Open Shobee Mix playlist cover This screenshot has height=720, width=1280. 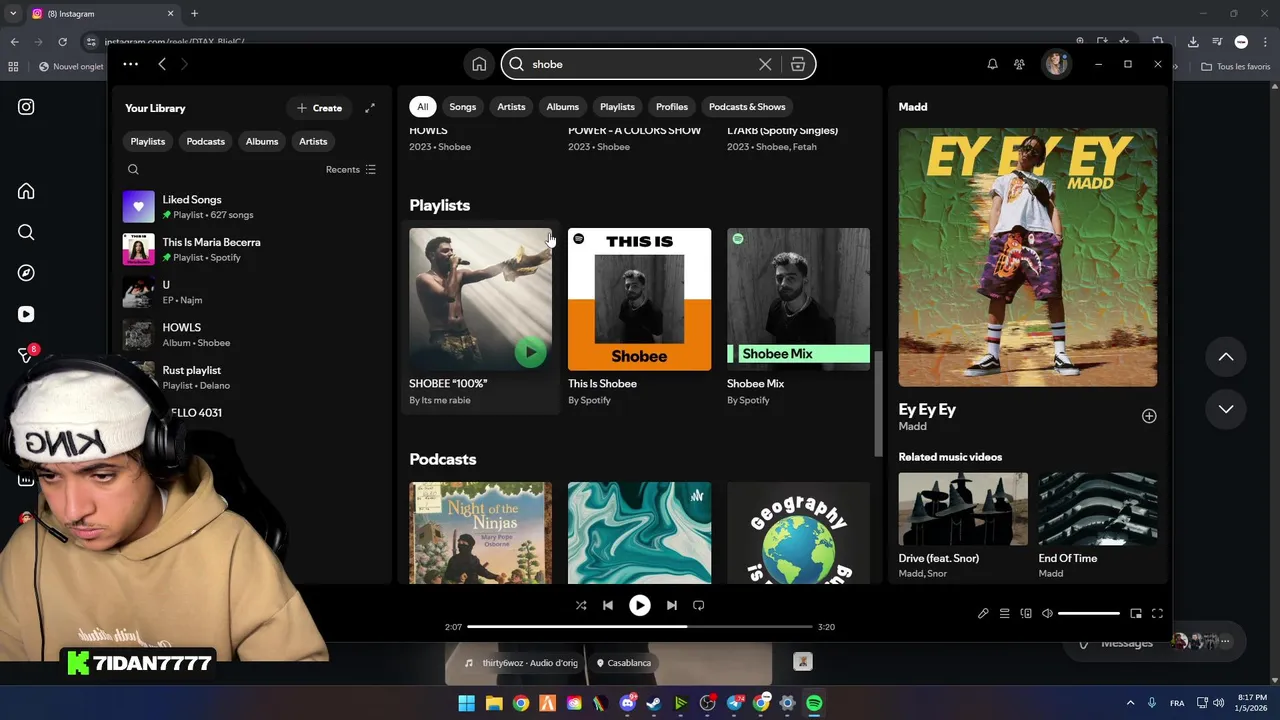(798, 299)
